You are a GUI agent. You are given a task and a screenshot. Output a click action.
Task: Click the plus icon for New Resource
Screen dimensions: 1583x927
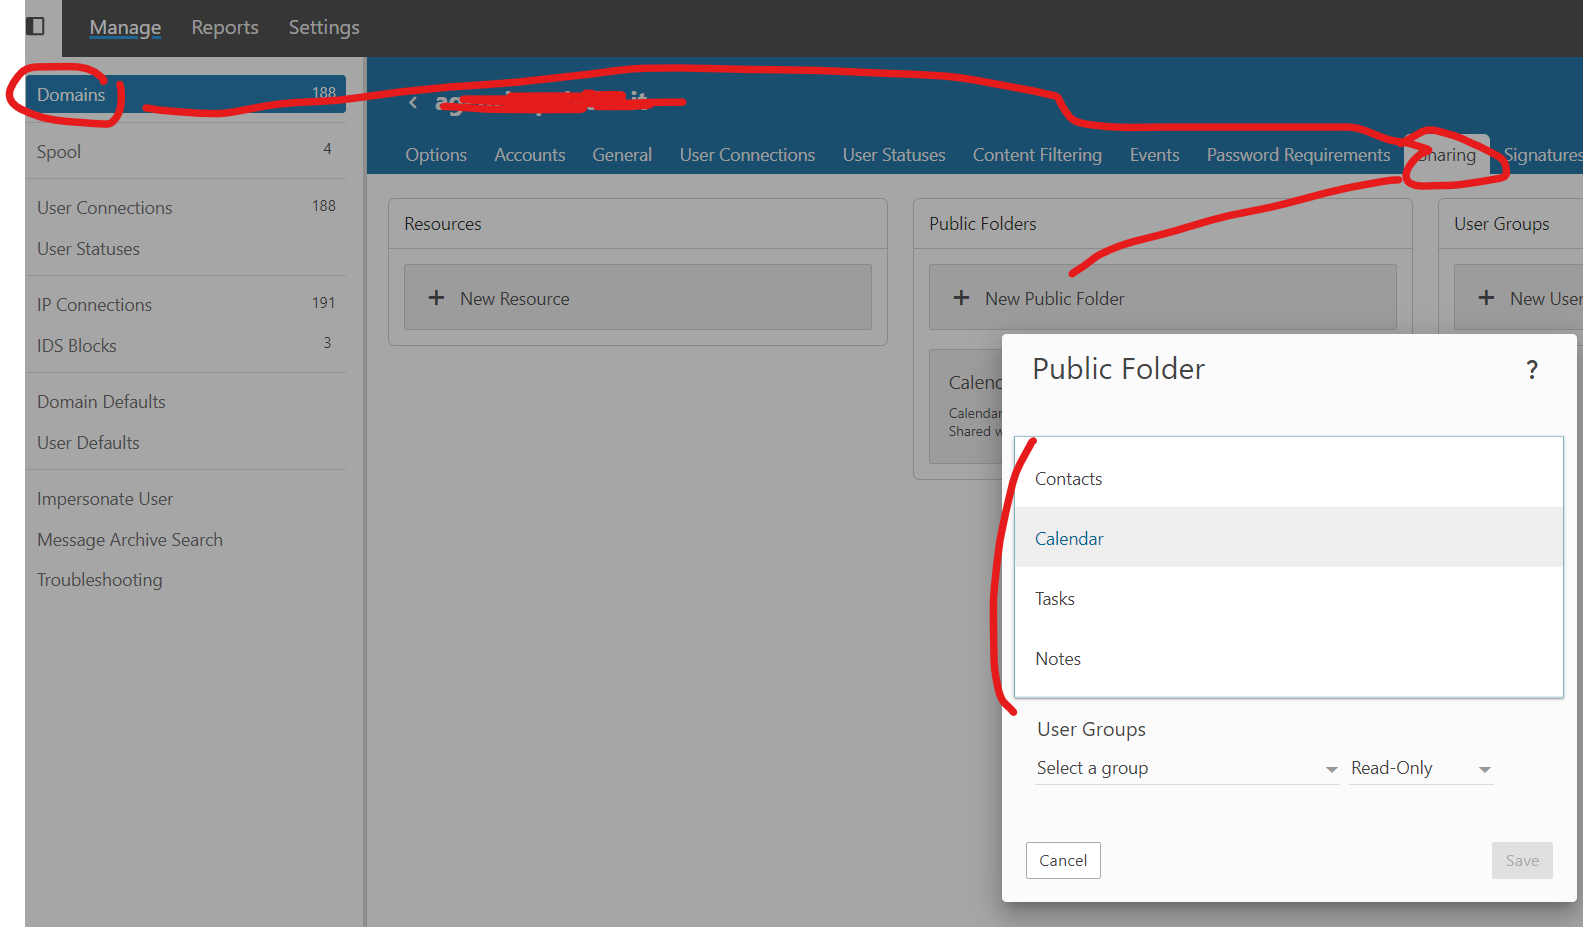click(x=436, y=298)
